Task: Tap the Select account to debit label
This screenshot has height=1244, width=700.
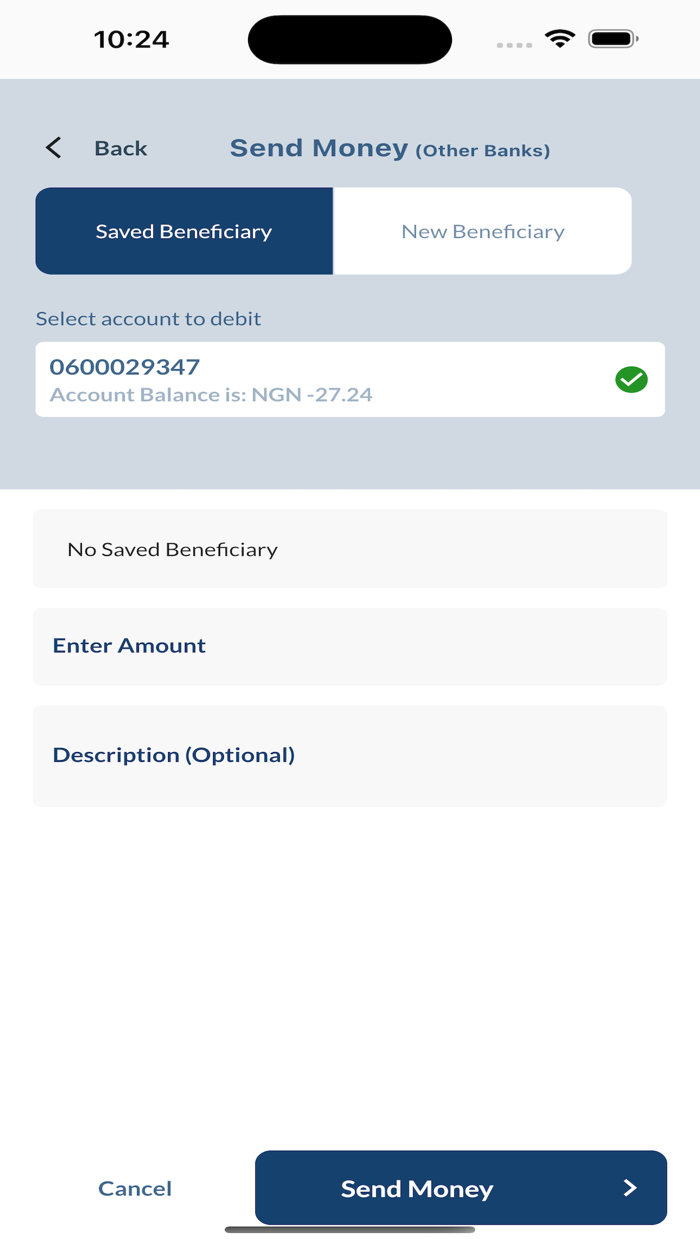Action: point(148,319)
